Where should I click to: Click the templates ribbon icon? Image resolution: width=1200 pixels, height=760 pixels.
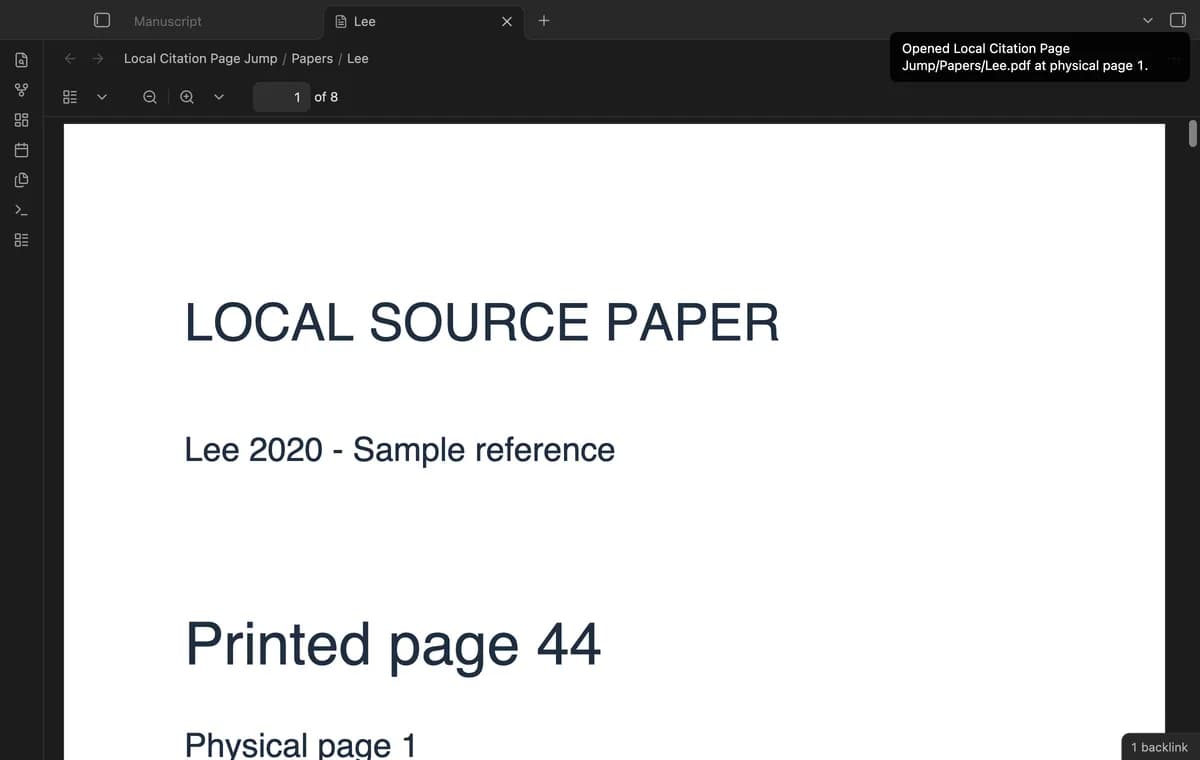pos(21,181)
